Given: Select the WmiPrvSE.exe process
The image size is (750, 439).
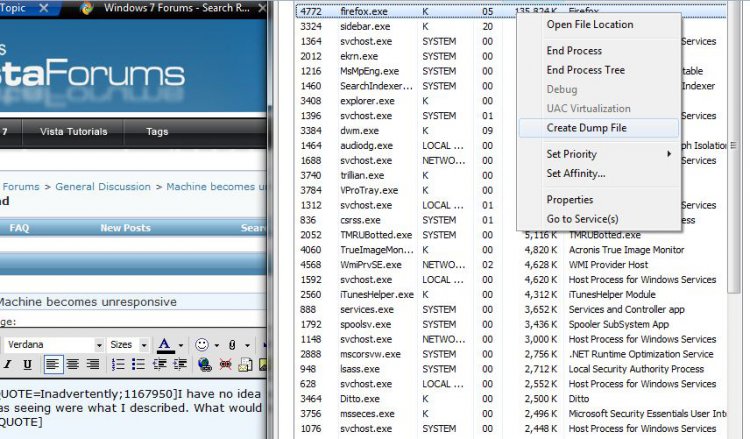Looking at the screenshot, I should coord(371,264).
